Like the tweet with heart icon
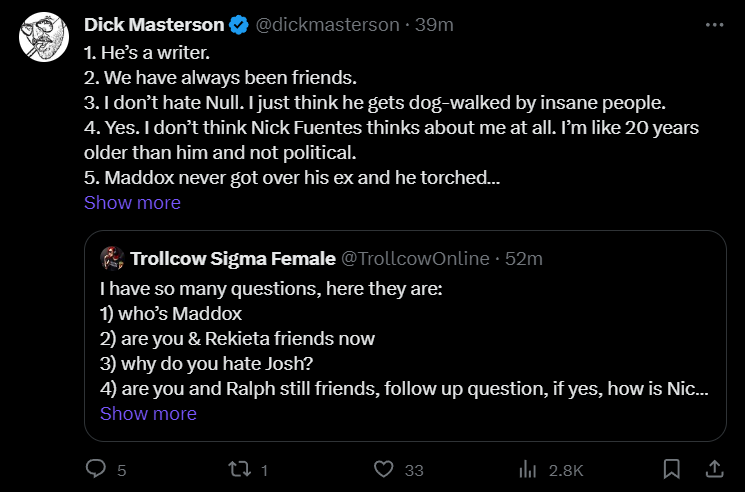 tap(383, 468)
